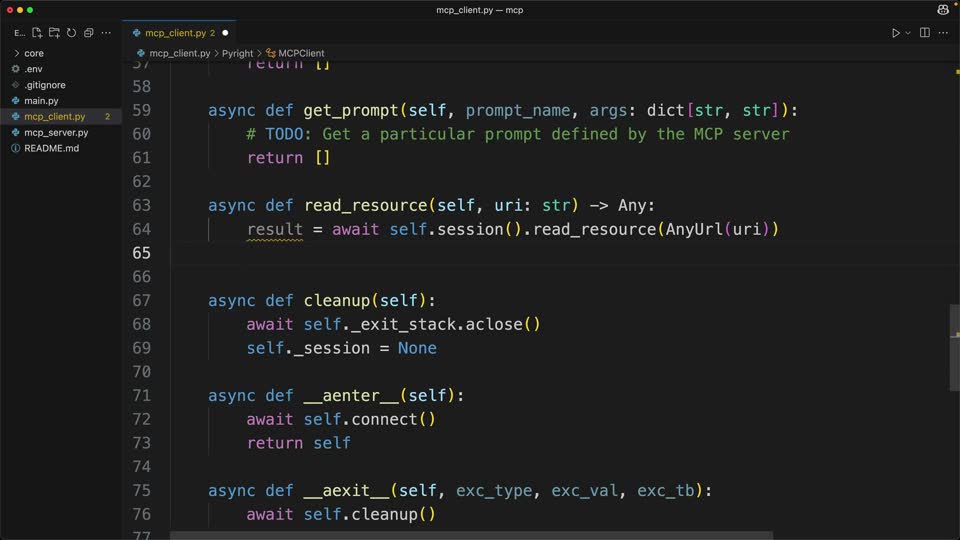Split the editor to the right
The width and height of the screenshot is (960, 540).
pyautogui.click(x=924, y=32)
